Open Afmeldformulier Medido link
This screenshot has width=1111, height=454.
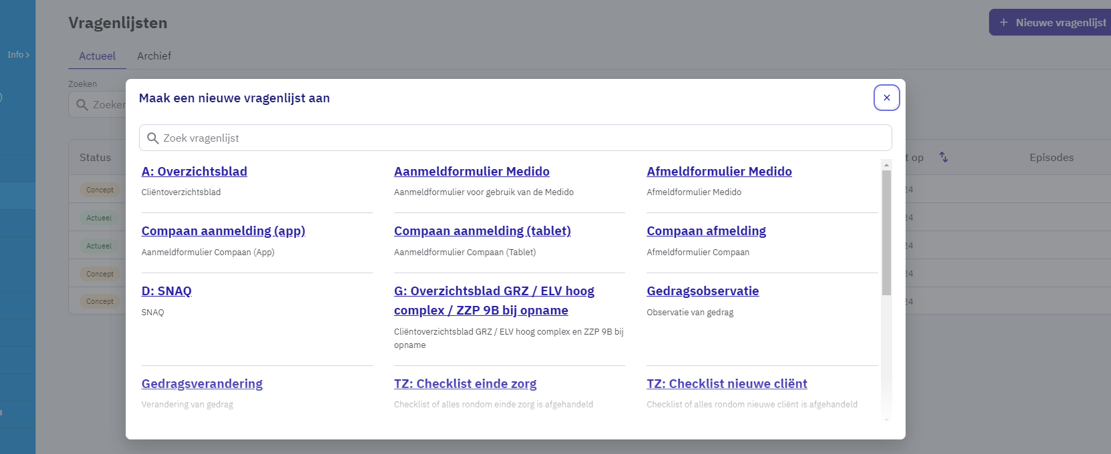click(719, 171)
